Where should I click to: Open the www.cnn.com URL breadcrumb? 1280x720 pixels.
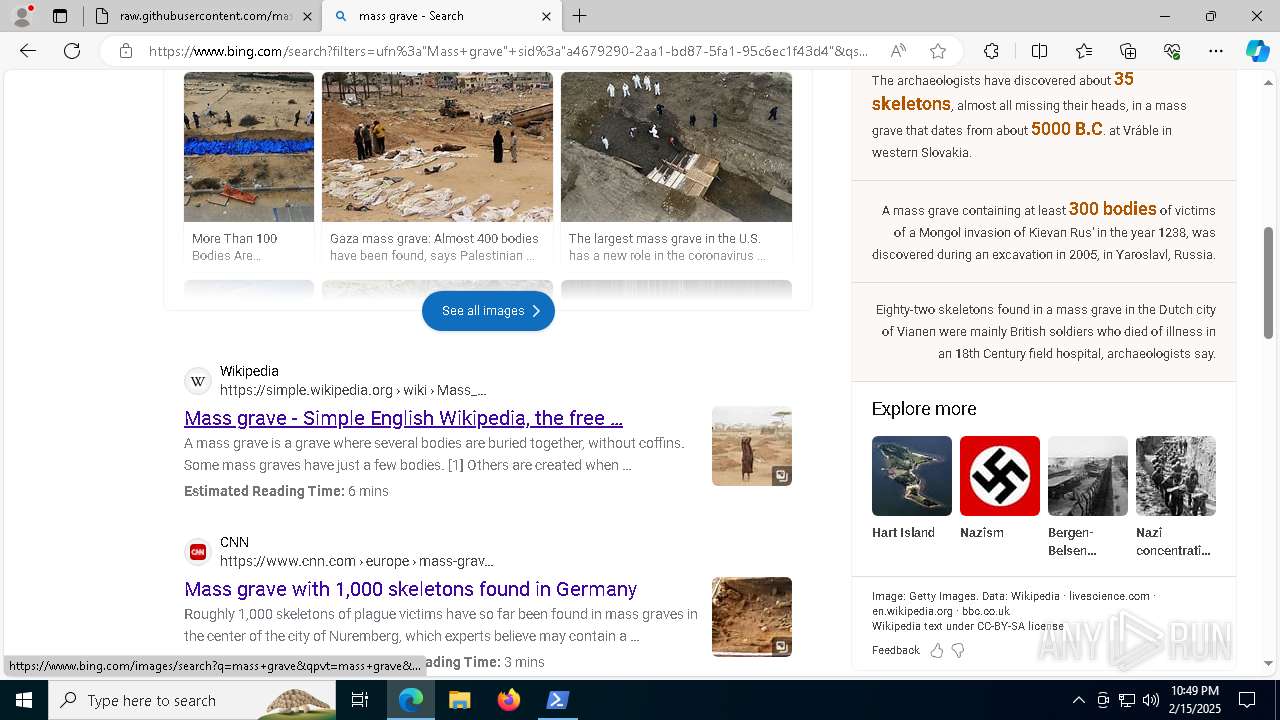(x=356, y=561)
